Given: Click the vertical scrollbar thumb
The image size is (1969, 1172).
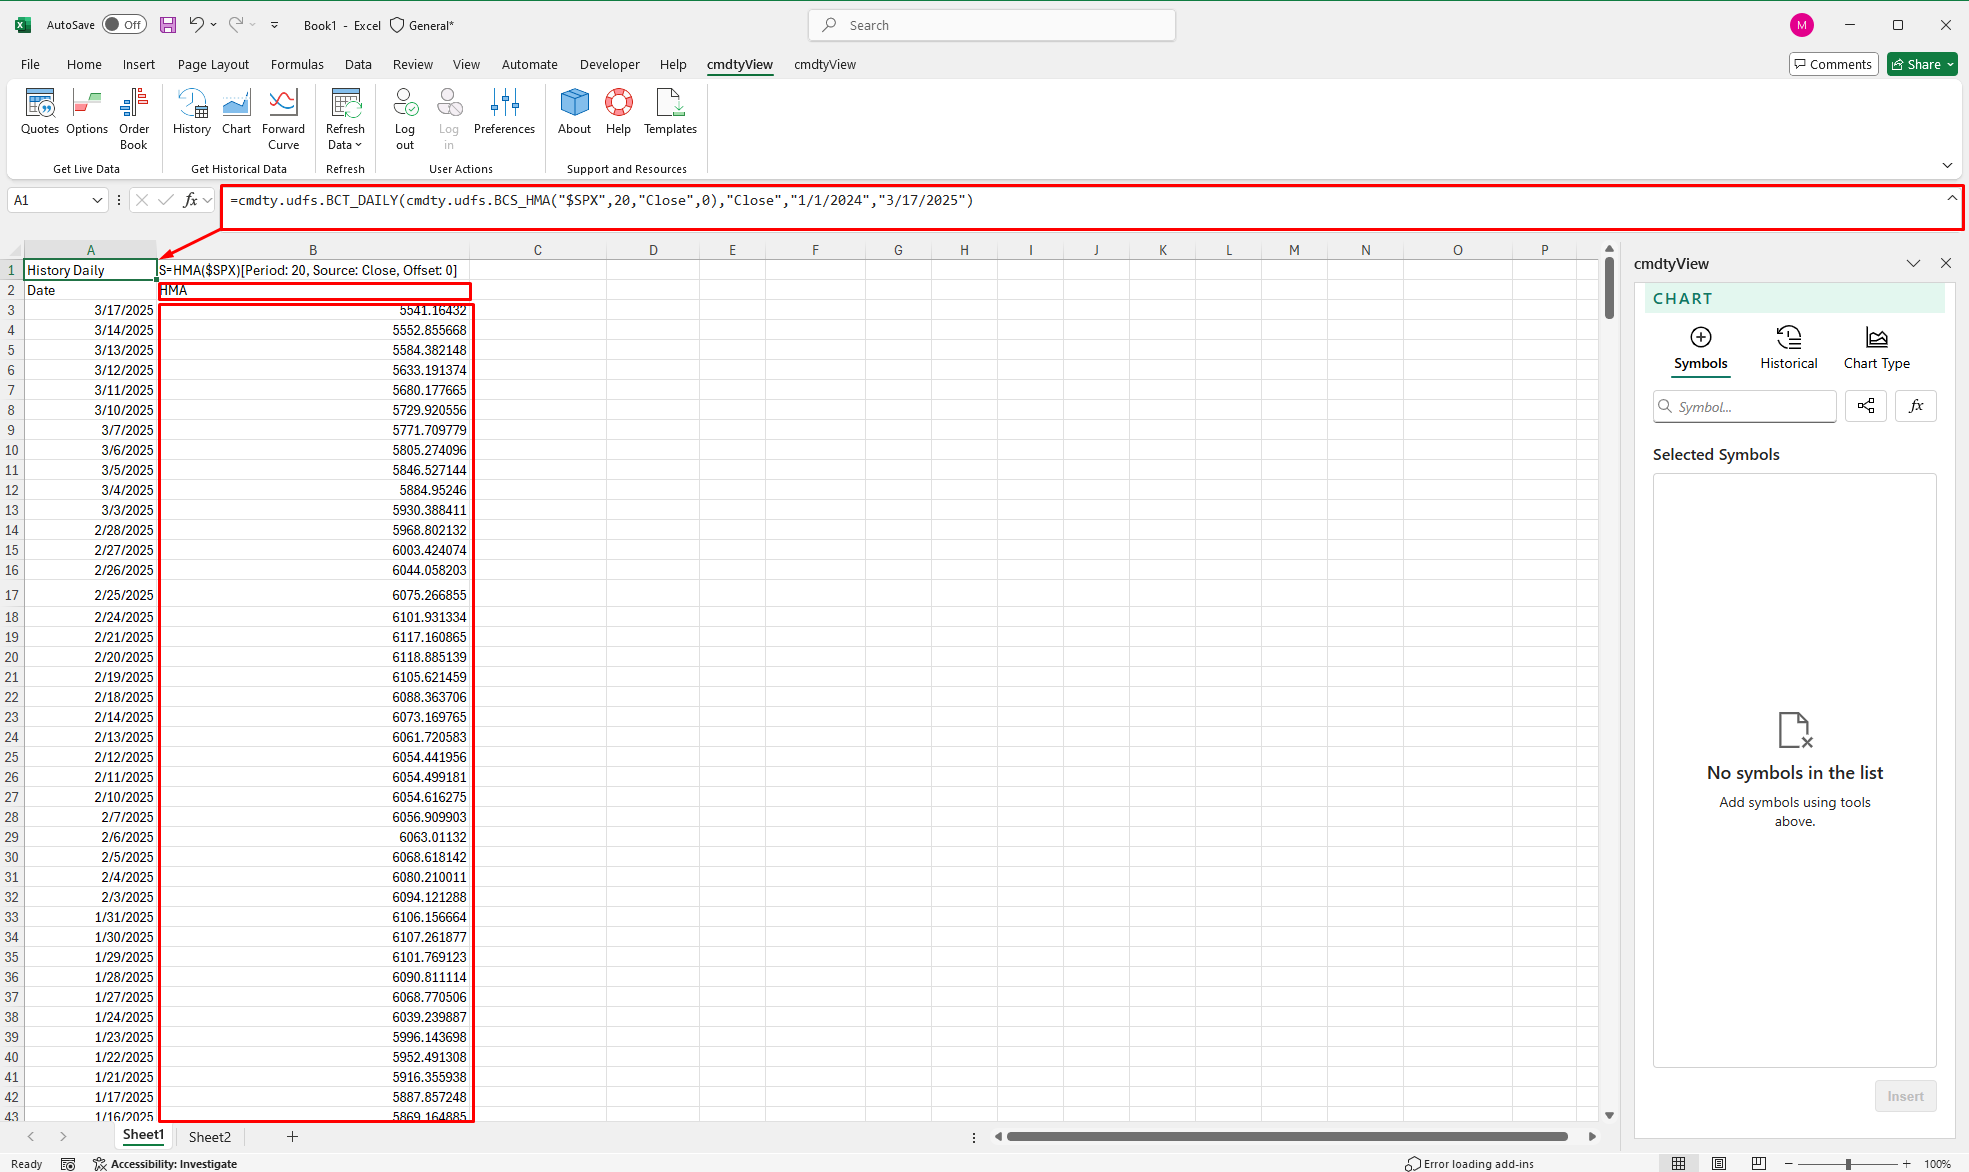Looking at the screenshot, I should [x=1609, y=288].
